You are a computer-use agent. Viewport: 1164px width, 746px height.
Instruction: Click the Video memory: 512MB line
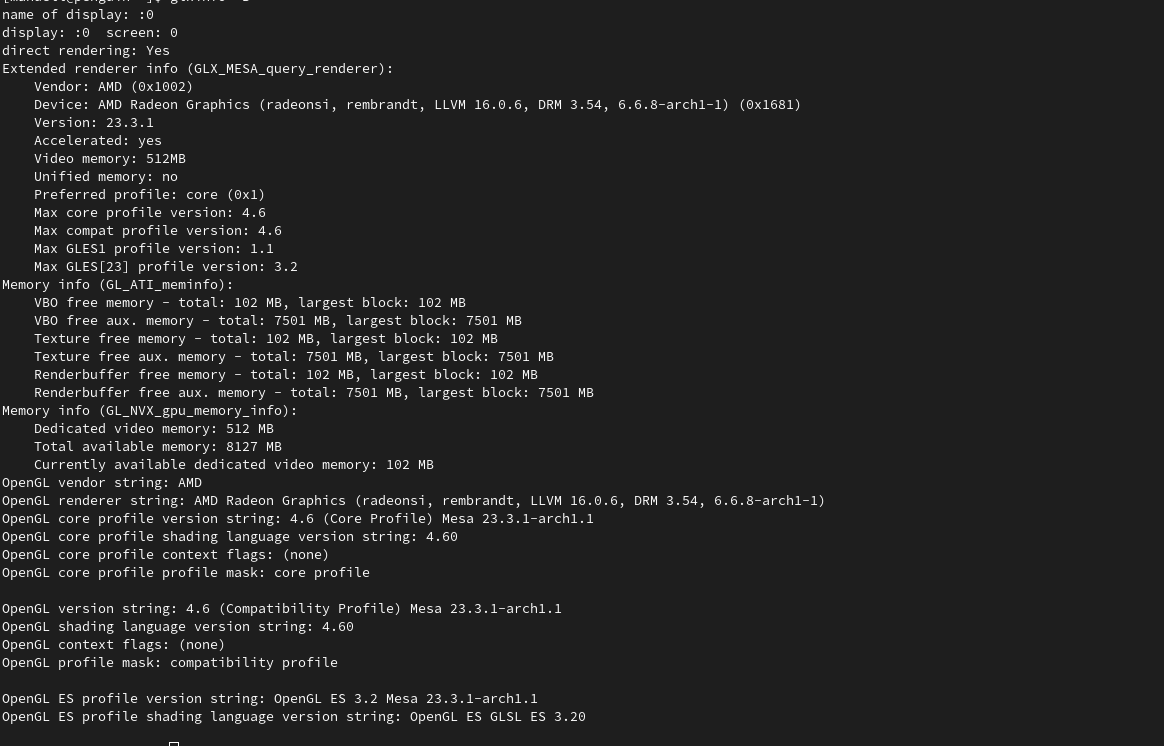pyautogui.click(x=110, y=159)
